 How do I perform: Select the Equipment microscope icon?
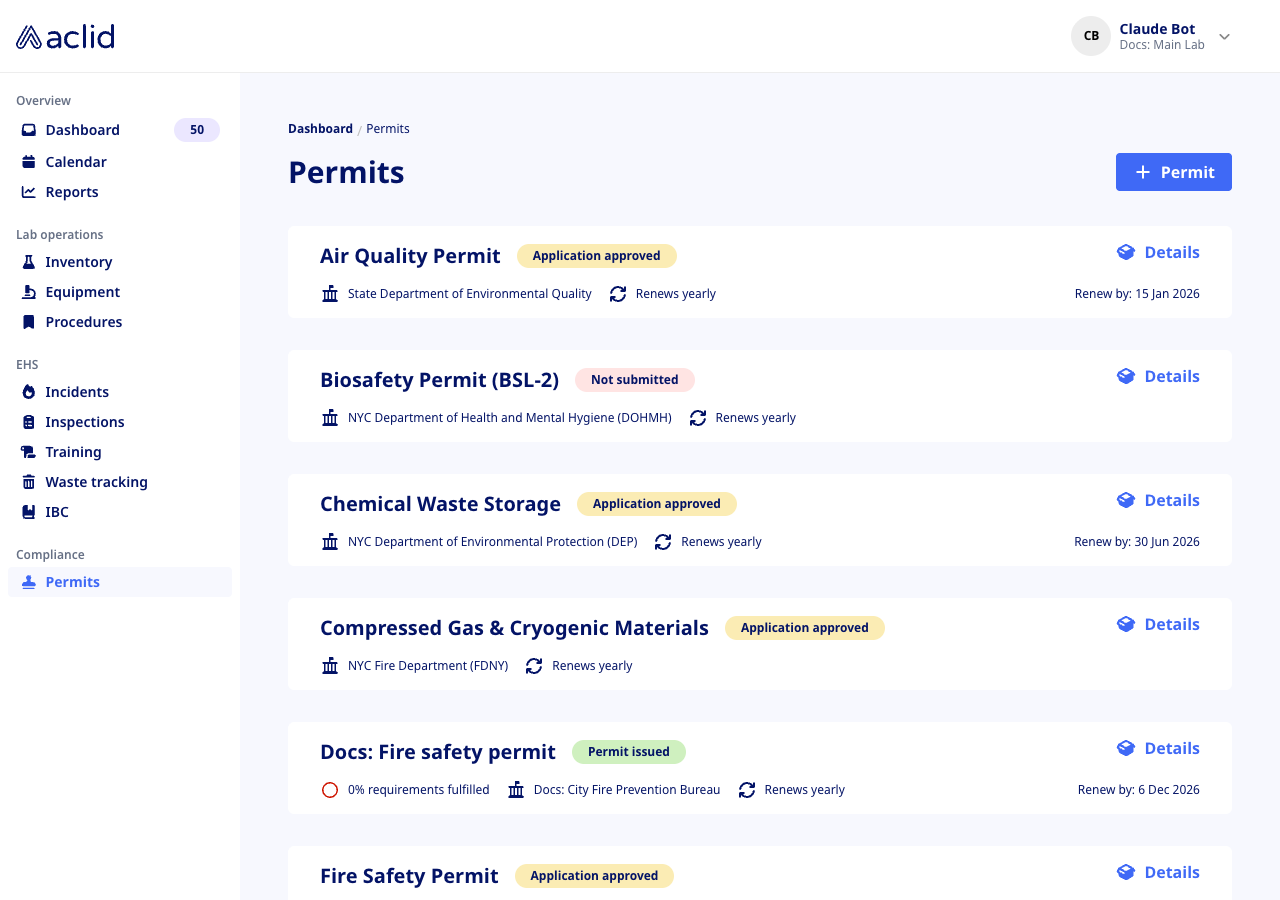29,292
